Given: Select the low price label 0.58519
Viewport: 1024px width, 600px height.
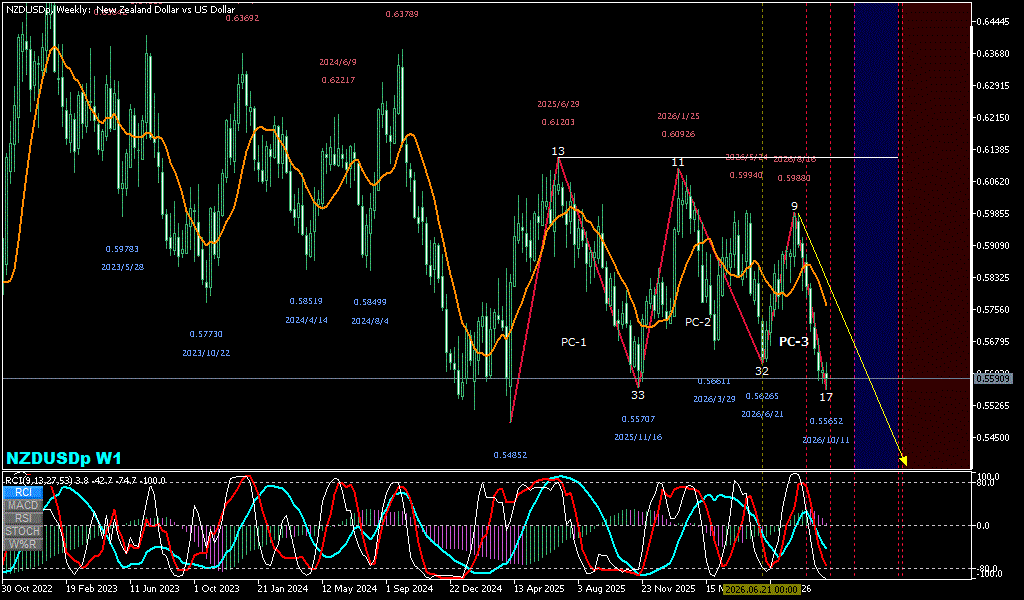Looking at the screenshot, I should pos(306,301).
